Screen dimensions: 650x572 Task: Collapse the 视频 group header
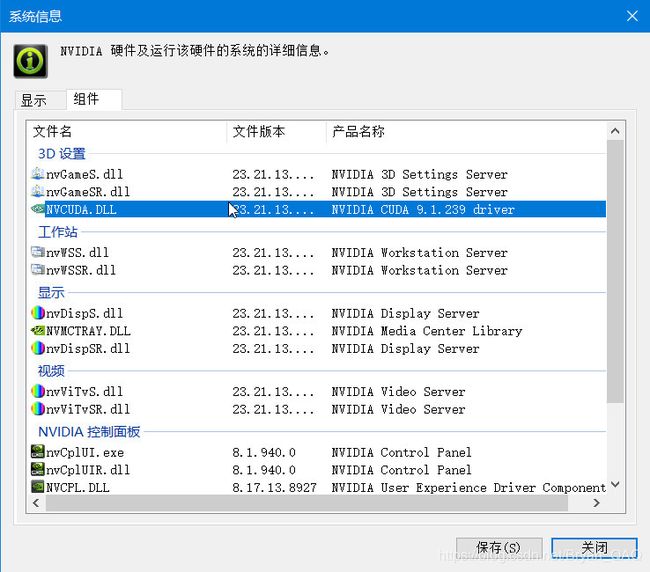(51, 371)
